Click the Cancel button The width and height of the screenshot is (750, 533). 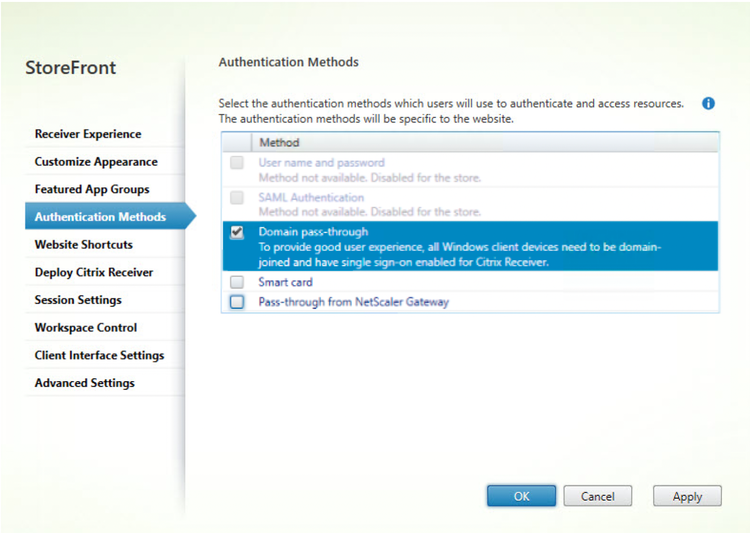pyautogui.click(x=597, y=496)
